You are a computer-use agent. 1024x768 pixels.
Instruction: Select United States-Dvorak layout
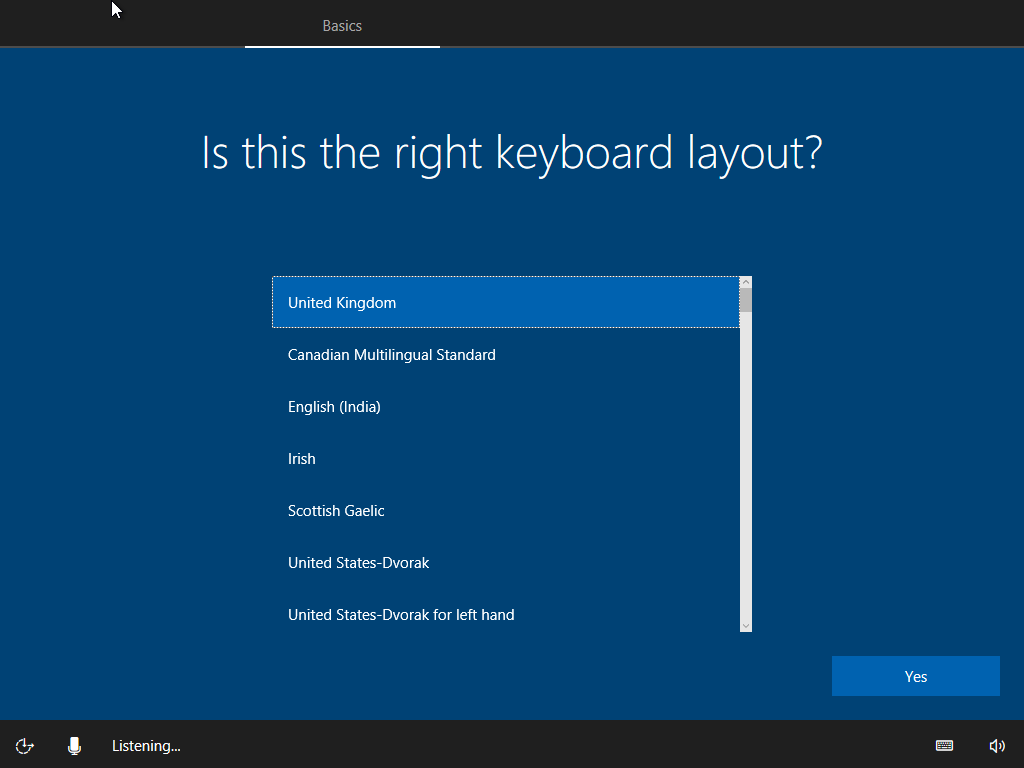point(506,562)
